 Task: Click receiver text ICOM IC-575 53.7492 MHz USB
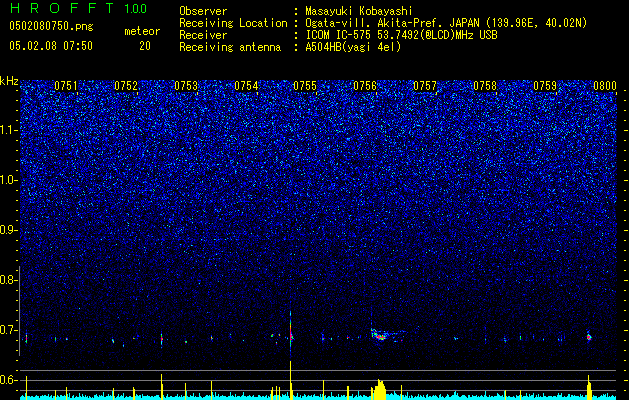[401, 35]
